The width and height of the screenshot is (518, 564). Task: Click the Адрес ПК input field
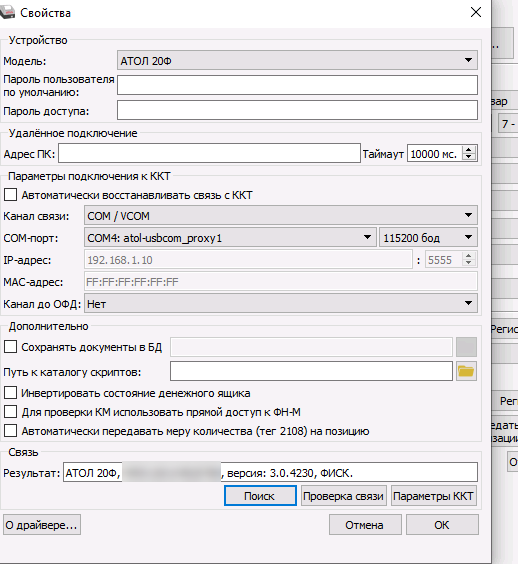[x=209, y=153]
